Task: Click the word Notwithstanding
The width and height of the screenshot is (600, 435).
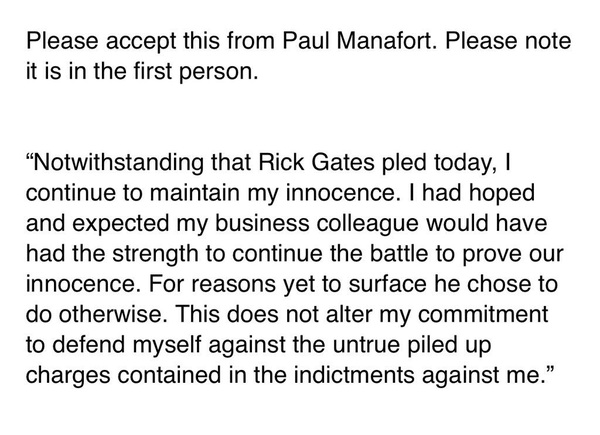Action: [x=107, y=161]
